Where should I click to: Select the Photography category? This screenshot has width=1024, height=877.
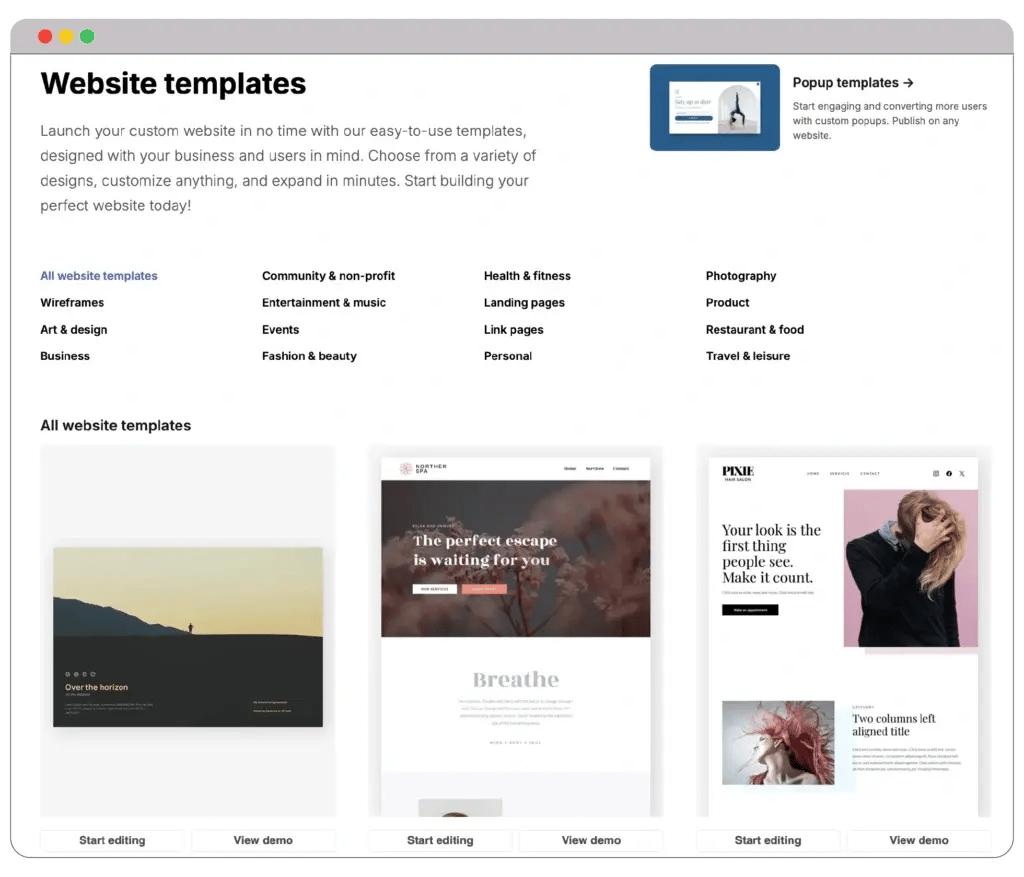[741, 276]
